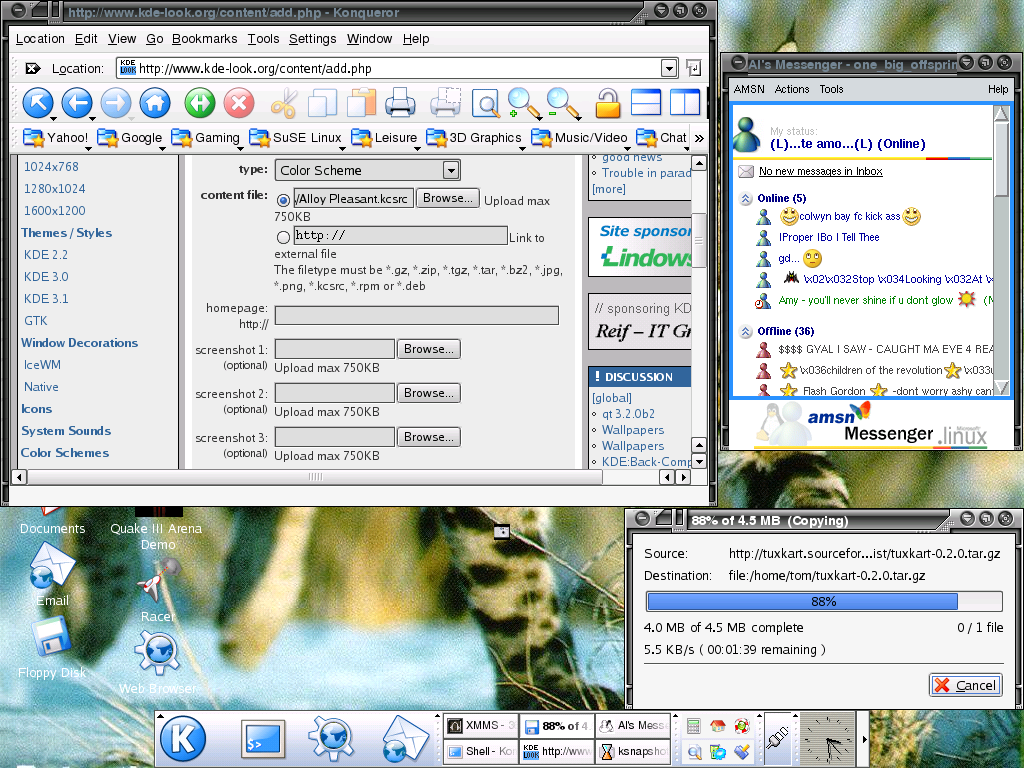Zoom out with the minus magnifier icon
The height and width of the screenshot is (768, 1024).
(x=563, y=103)
